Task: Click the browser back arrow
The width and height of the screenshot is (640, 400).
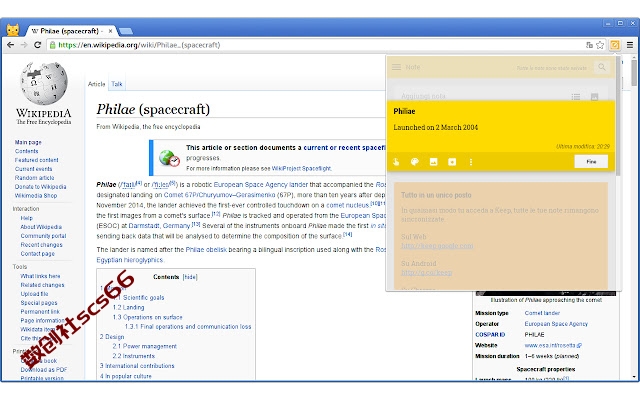Action: point(11,45)
